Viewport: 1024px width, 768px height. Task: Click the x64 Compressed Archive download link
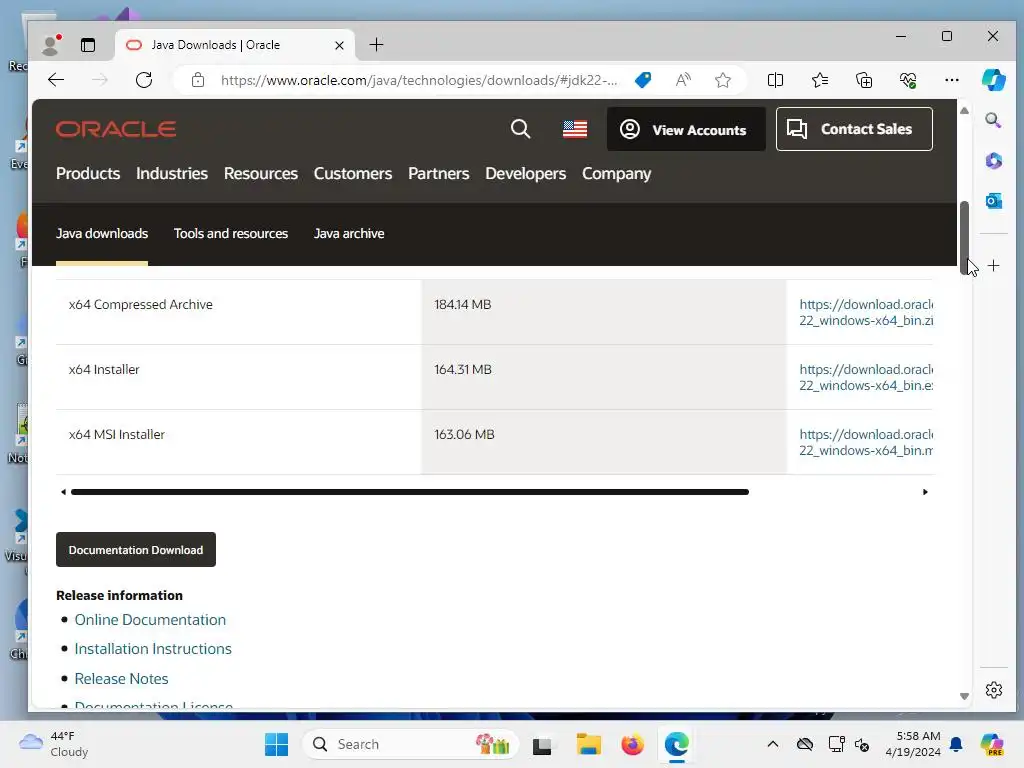click(x=866, y=312)
